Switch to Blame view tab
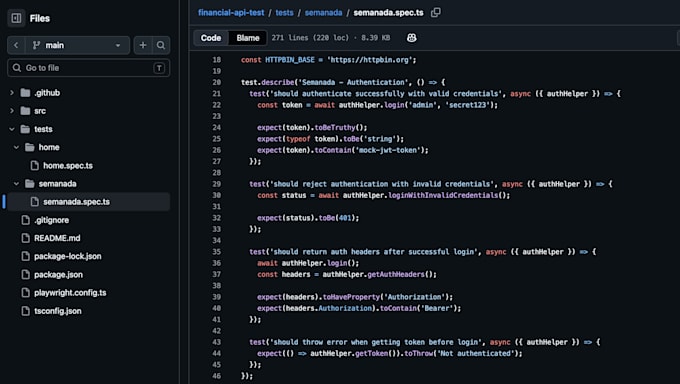This screenshot has width=680, height=384. click(x=248, y=38)
